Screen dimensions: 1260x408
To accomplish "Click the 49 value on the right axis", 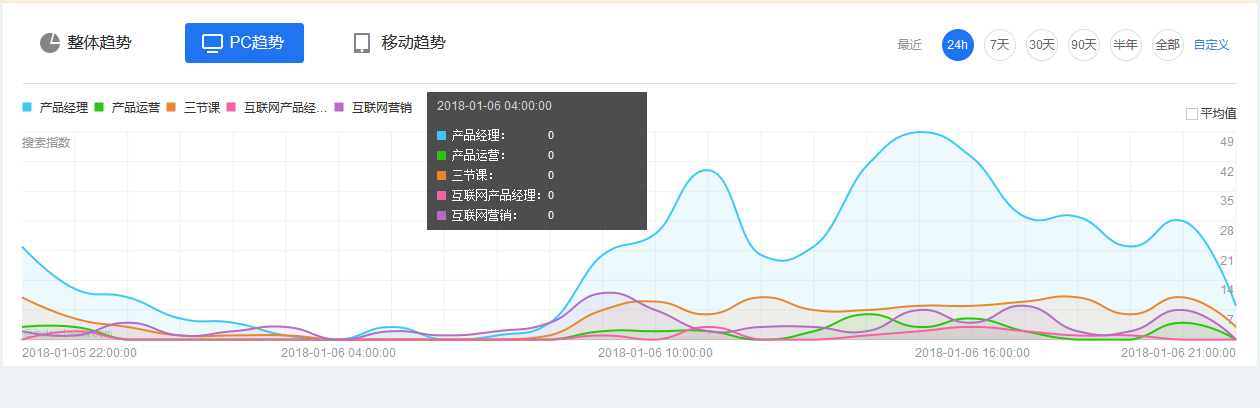I will [x=1226, y=142].
